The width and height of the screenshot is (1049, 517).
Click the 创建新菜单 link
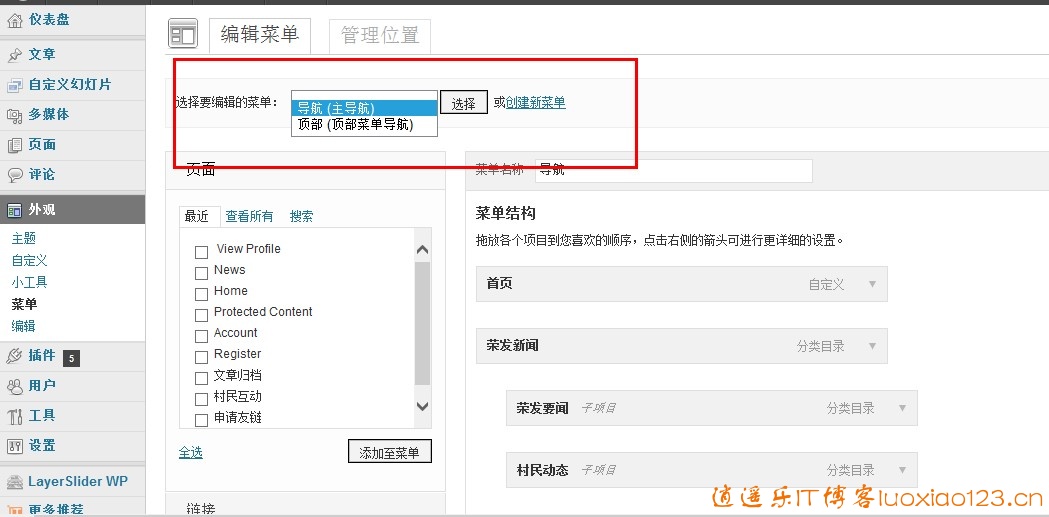pos(535,102)
